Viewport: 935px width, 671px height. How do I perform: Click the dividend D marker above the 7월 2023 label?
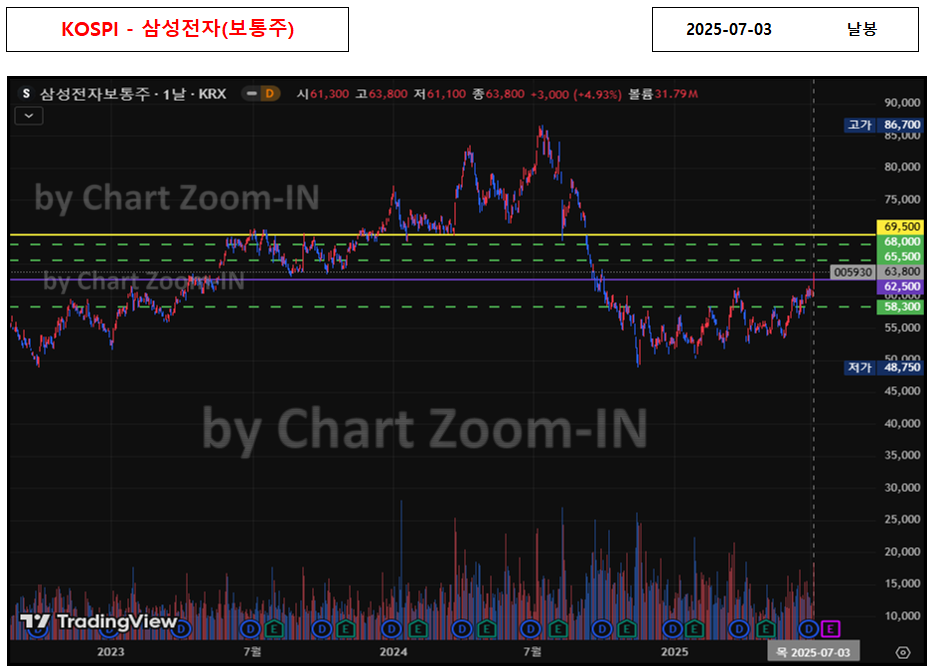click(x=250, y=629)
